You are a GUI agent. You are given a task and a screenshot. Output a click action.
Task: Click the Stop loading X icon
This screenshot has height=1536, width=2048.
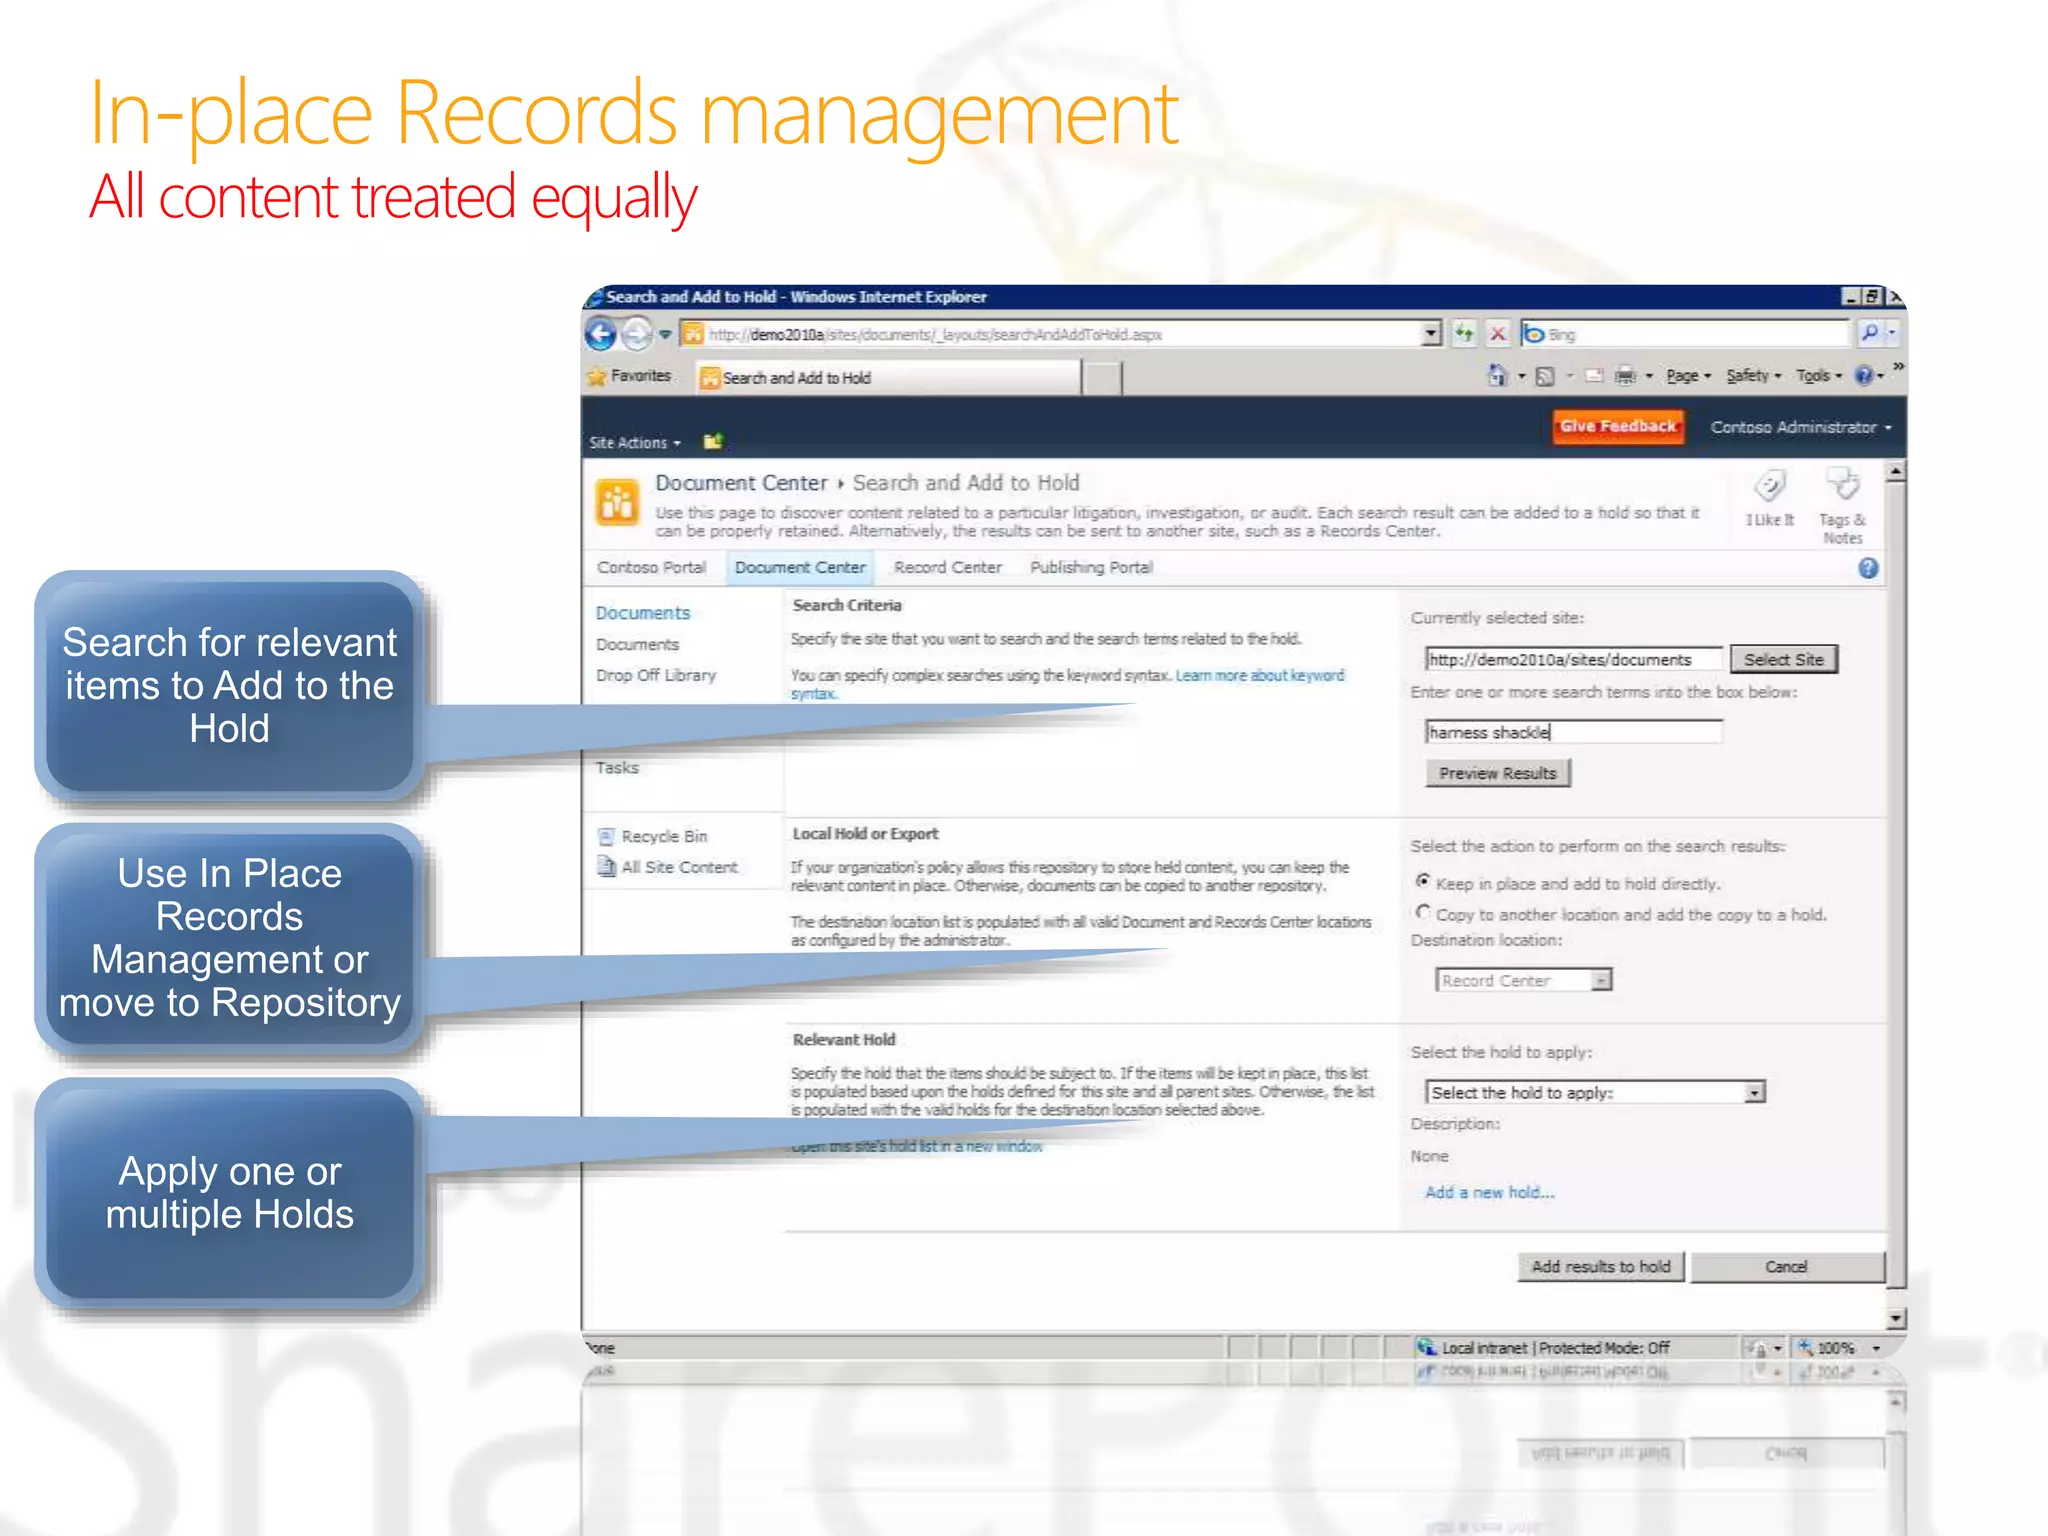pos(1497,334)
